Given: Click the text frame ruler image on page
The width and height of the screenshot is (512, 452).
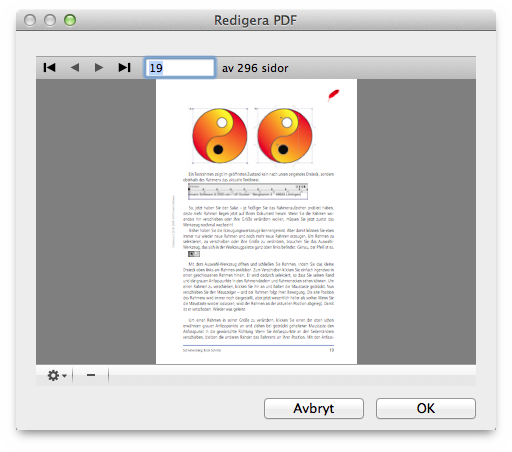Looking at the screenshot, I should pos(248,191).
